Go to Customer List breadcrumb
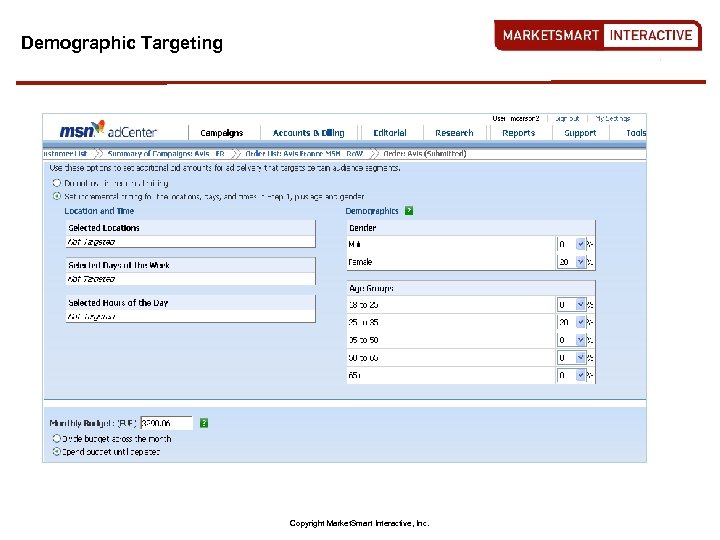720x540 pixels. (x=65, y=153)
